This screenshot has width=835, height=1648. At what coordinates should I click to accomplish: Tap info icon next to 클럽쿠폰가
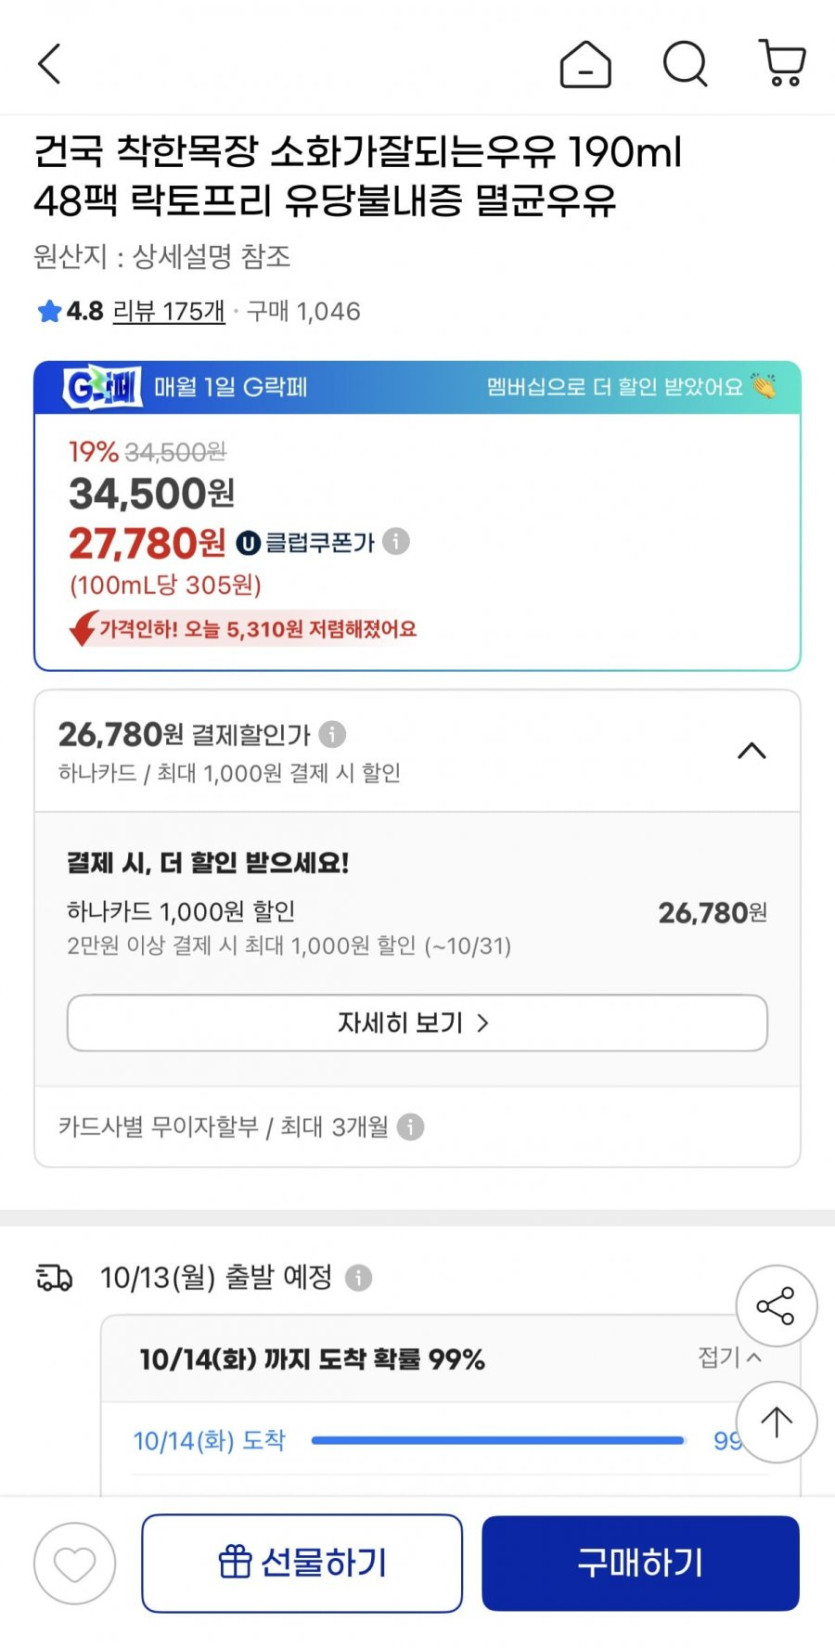pos(396,542)
